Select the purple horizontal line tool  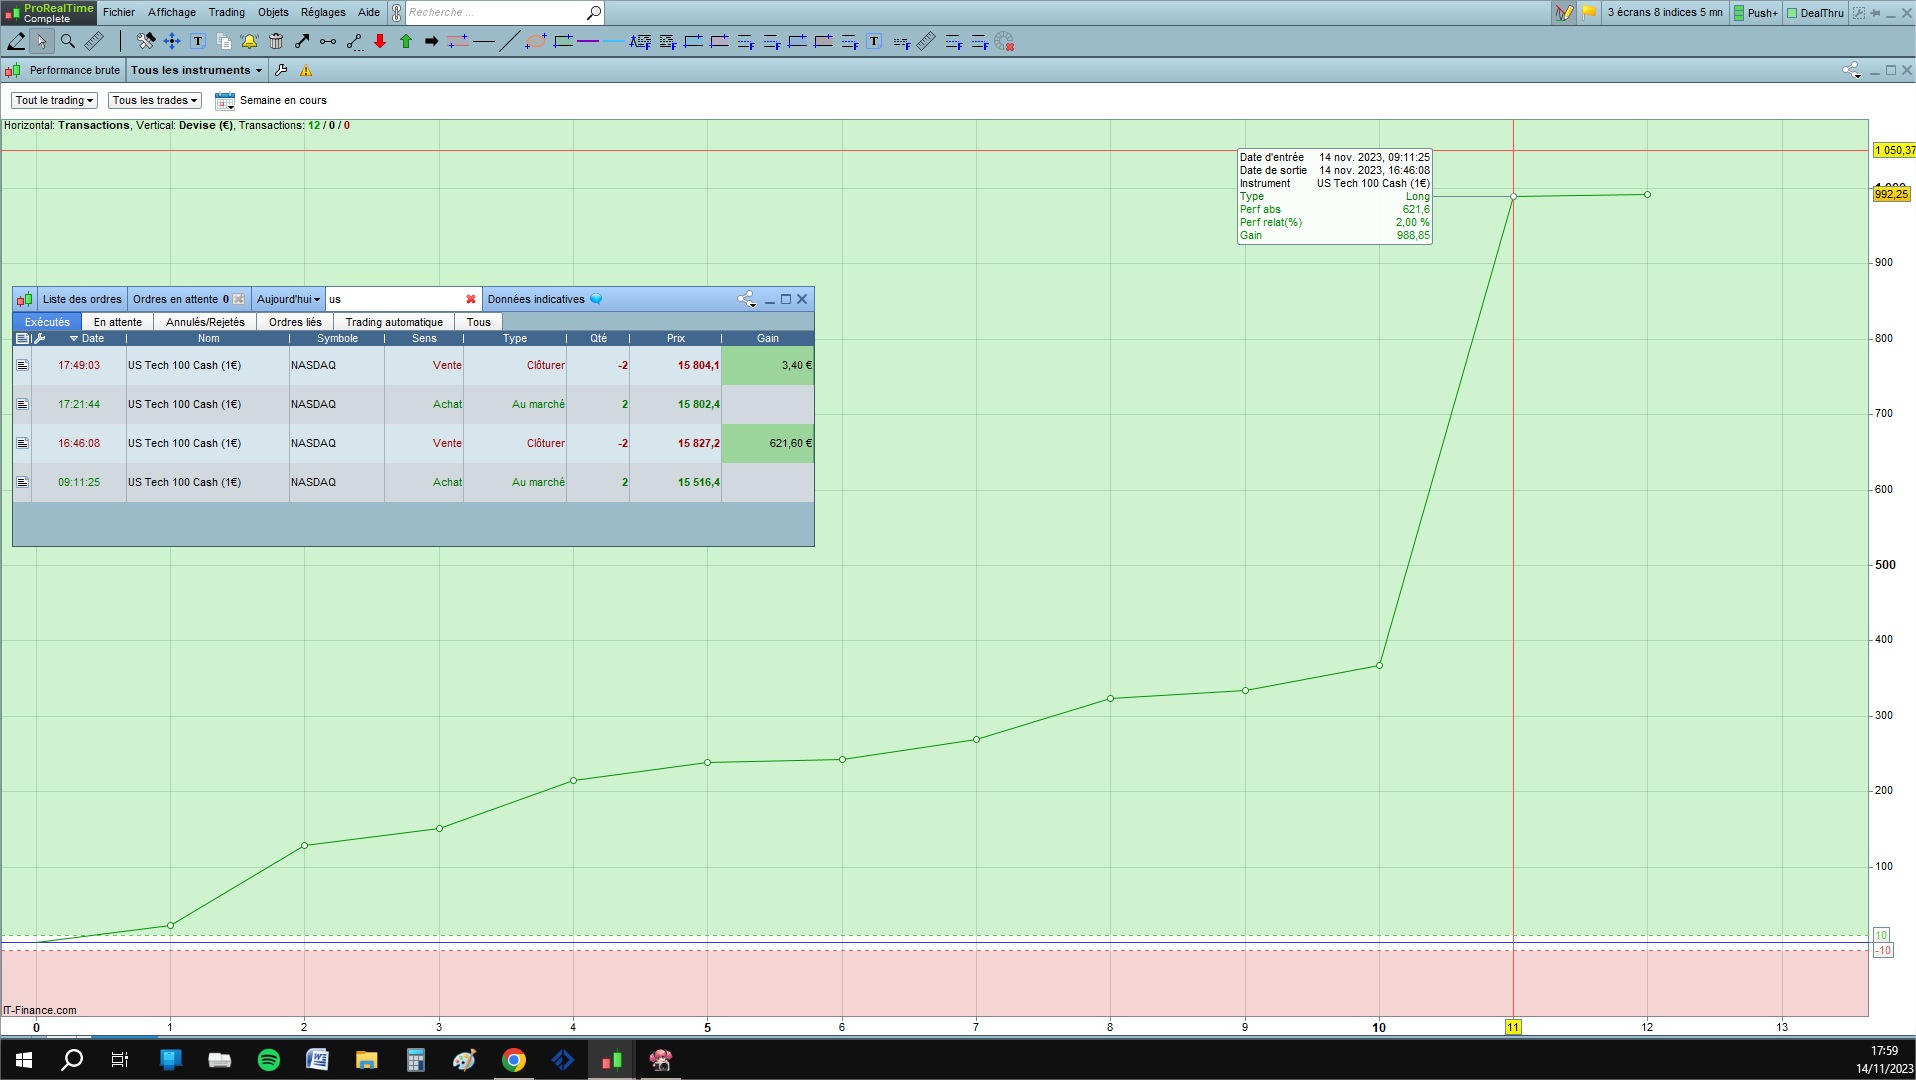(588, 41)
